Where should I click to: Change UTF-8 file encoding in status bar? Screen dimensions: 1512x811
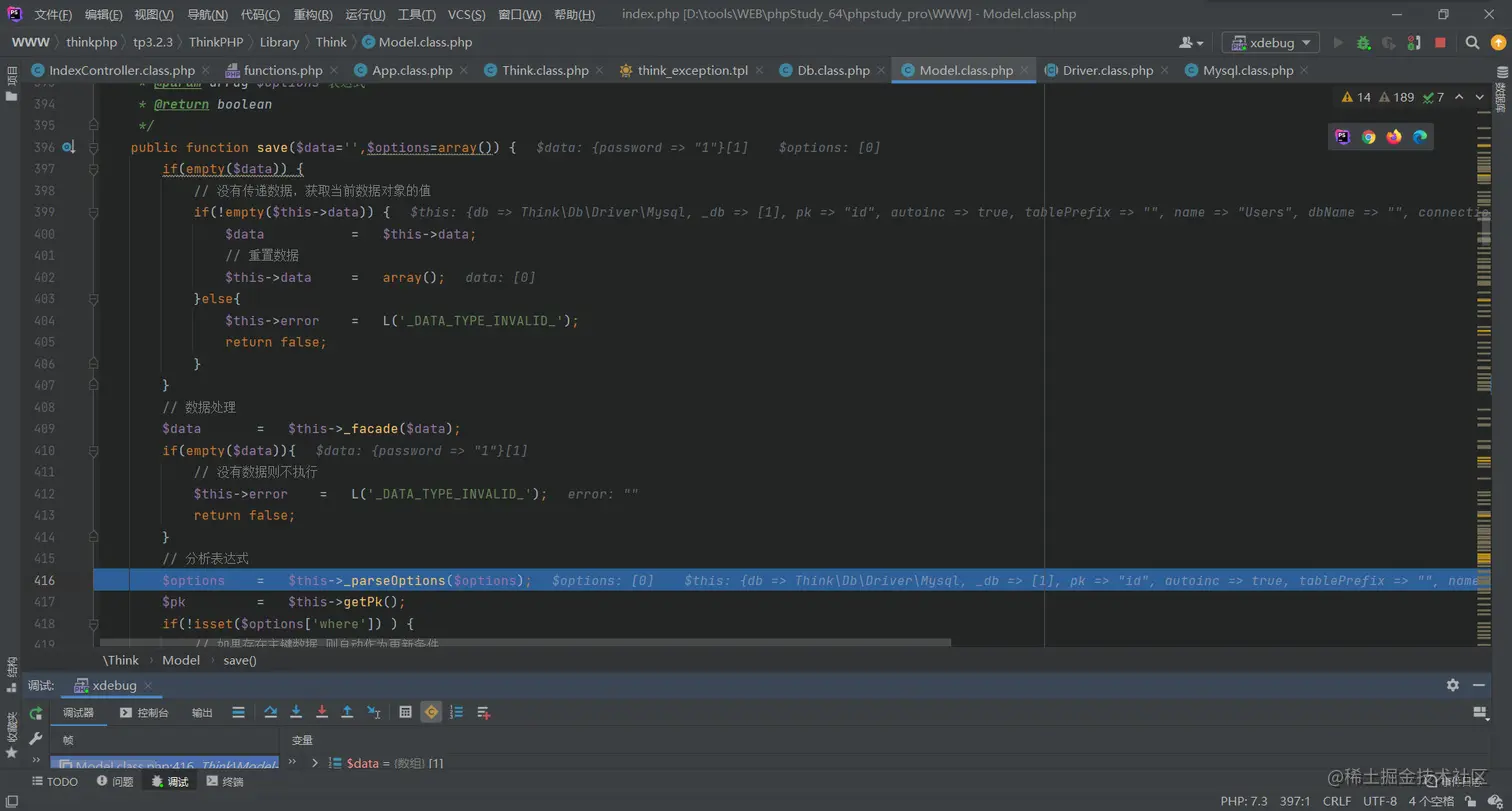(1379, 801)
